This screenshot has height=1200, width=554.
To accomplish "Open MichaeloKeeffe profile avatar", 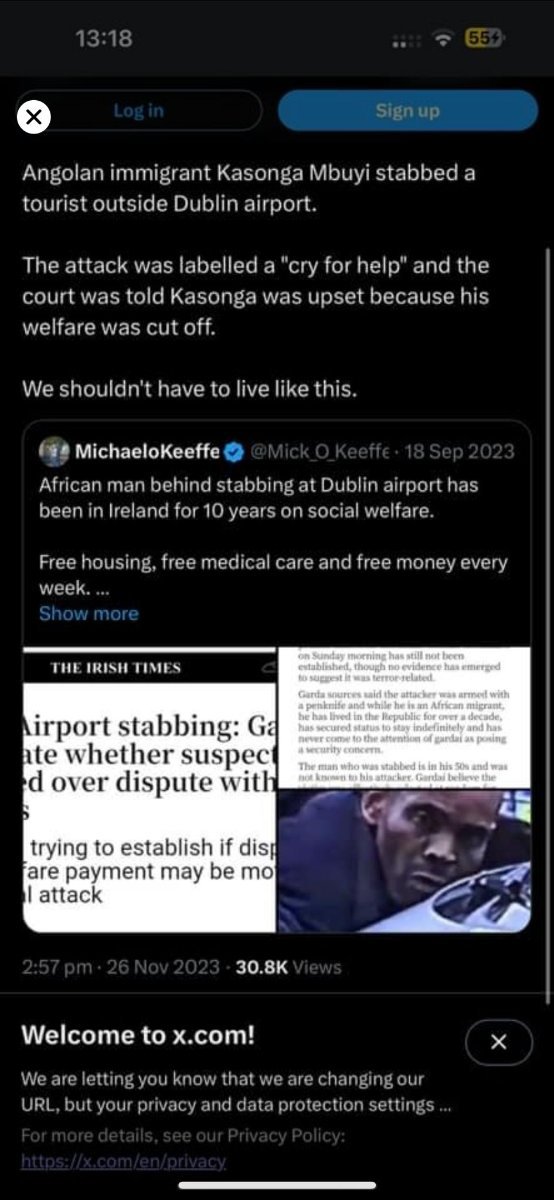I will click(54, 452).
